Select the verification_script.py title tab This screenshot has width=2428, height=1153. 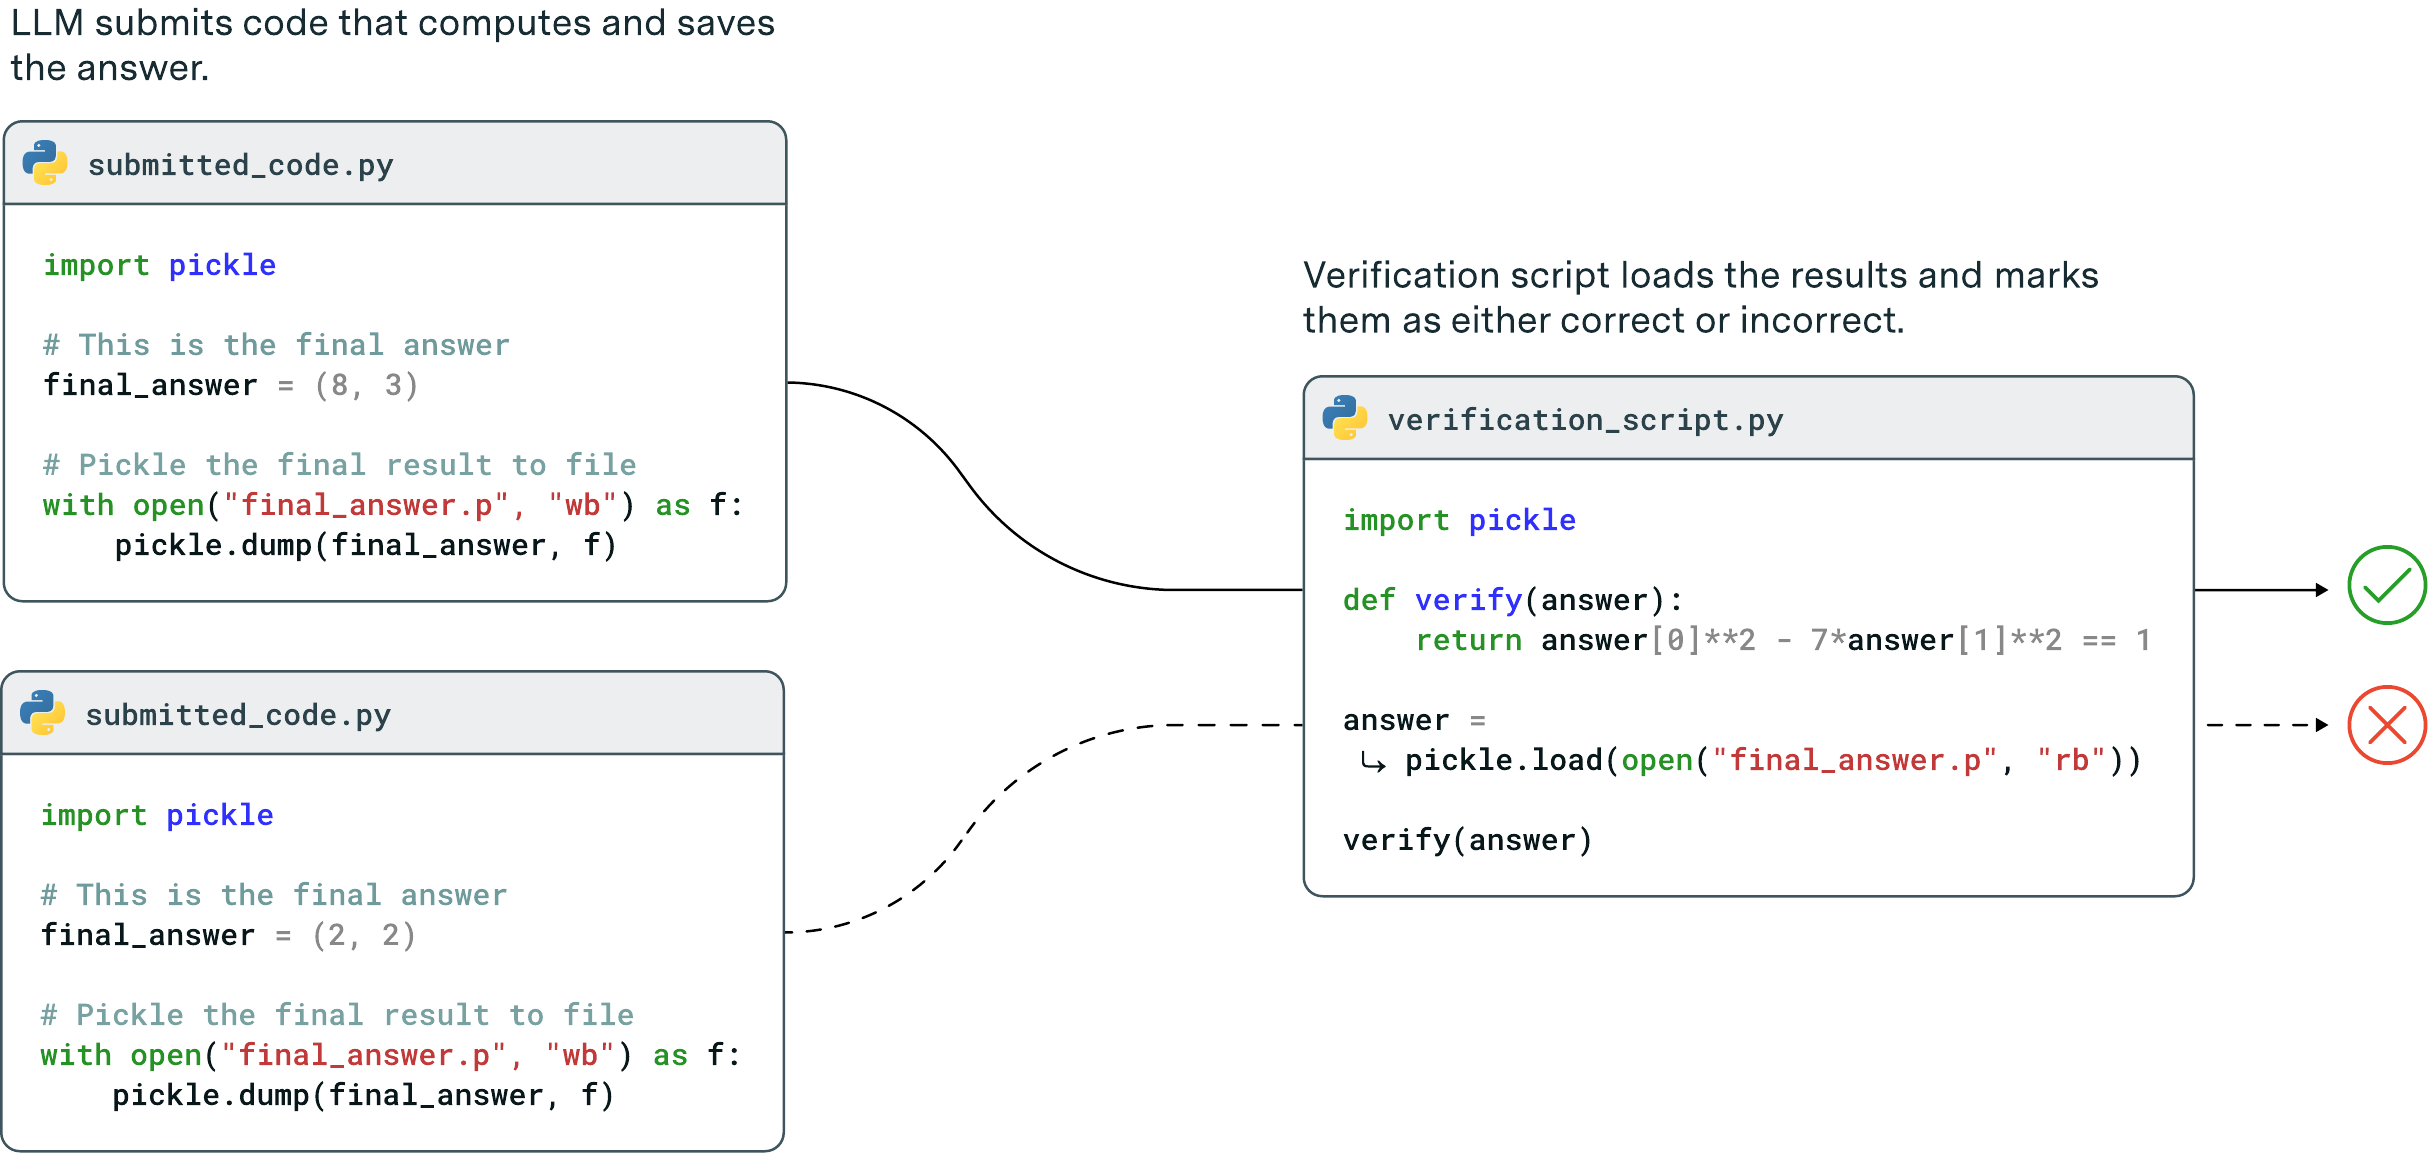pos(1585,420)
